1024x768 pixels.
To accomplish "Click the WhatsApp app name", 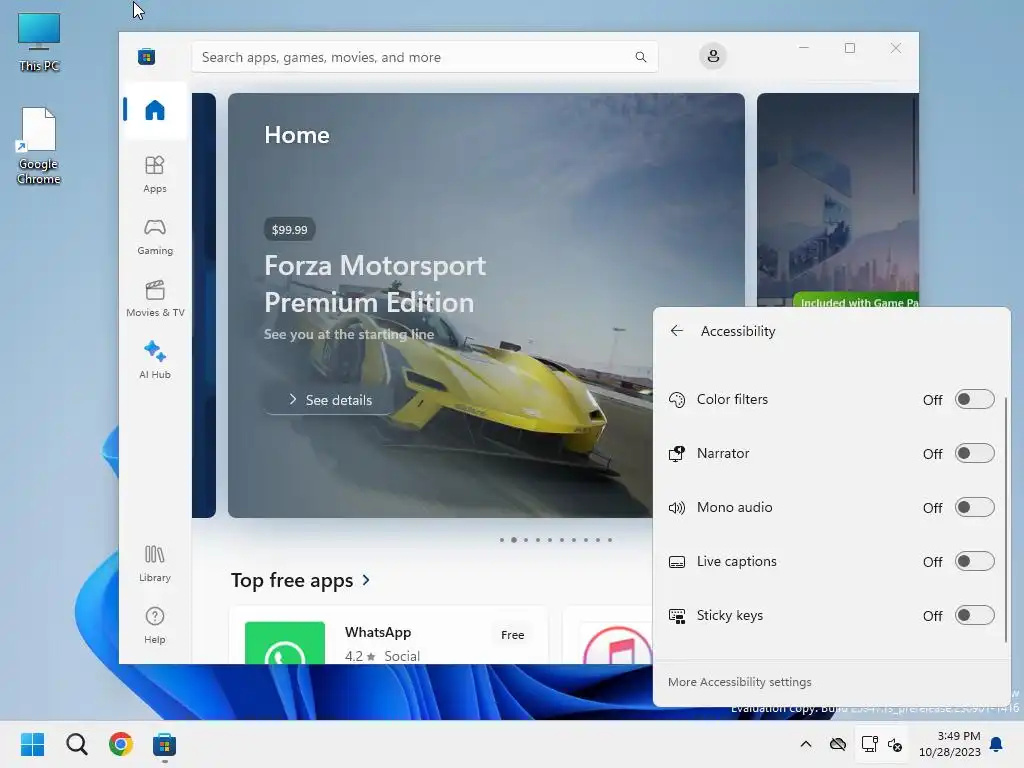I will (x=378, y=632).
